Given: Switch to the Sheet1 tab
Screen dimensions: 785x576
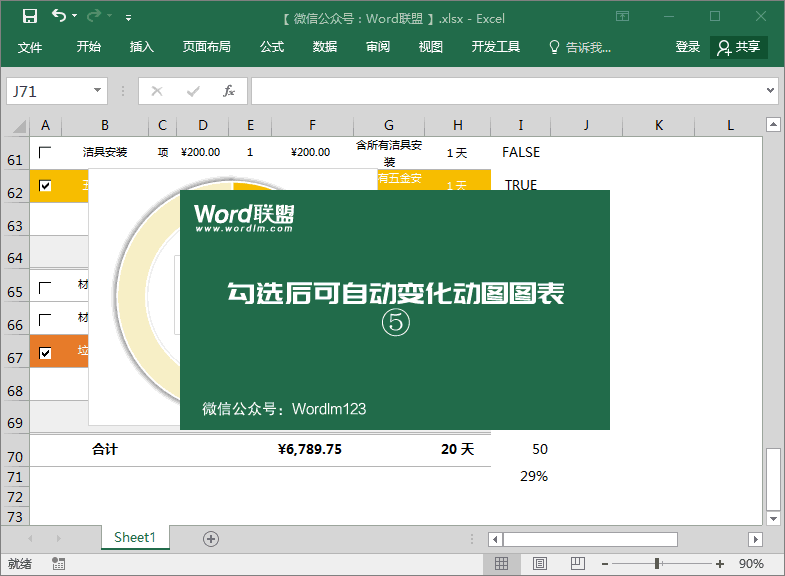Looking at the screenshot, I should 135,537.
